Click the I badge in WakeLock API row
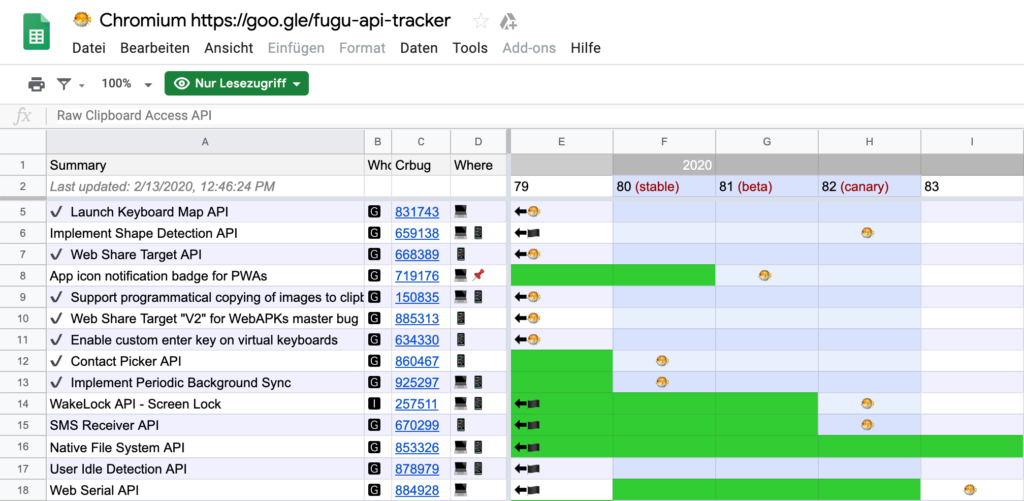 tap(374, 404)
